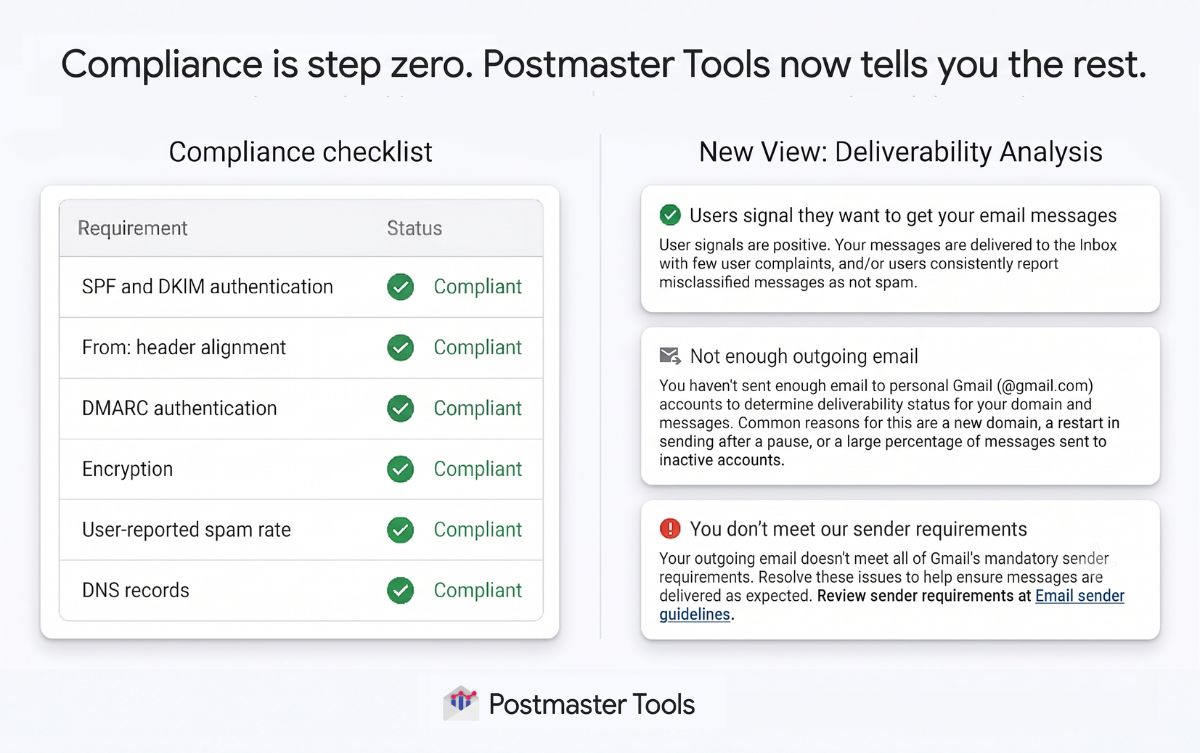Click the New View: Deliverability Analysis heading
1200x753 pixels.
[x=900, y=152]
